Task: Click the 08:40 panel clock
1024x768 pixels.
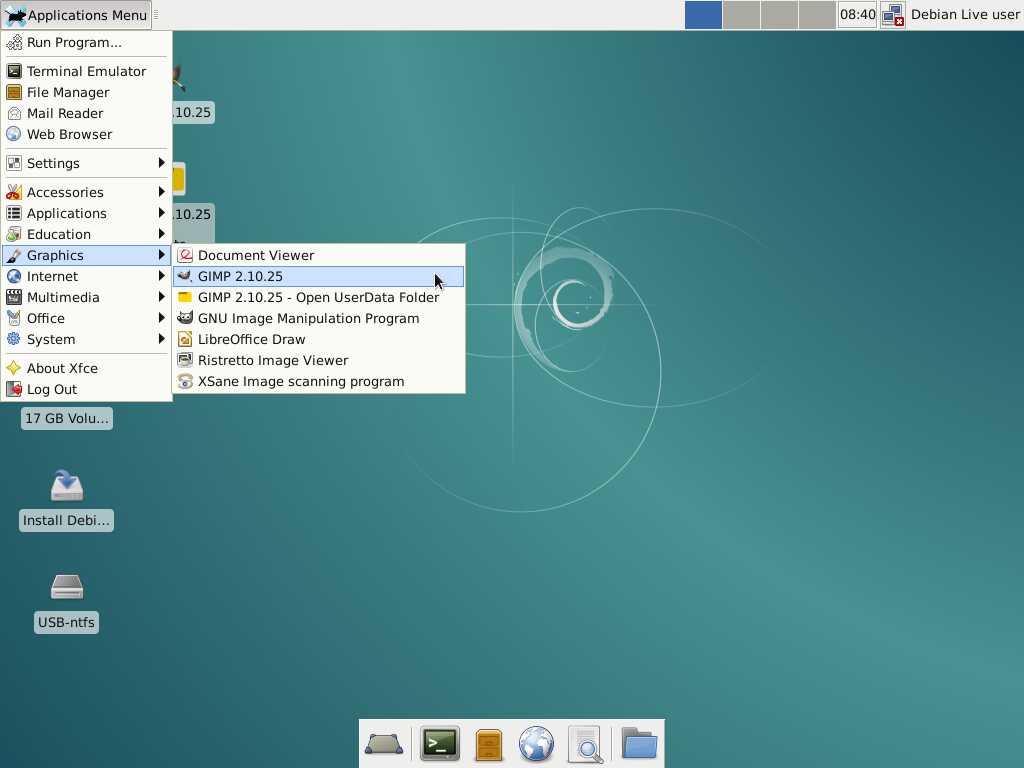Action: (x=857, y=15)
